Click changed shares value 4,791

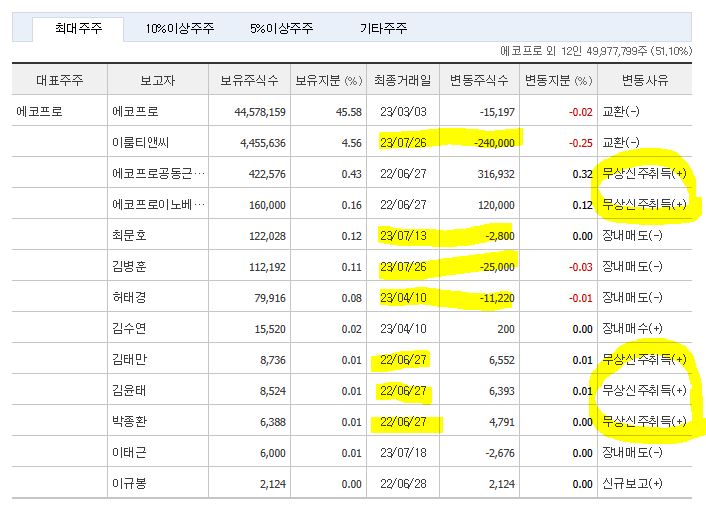(502, 422)
